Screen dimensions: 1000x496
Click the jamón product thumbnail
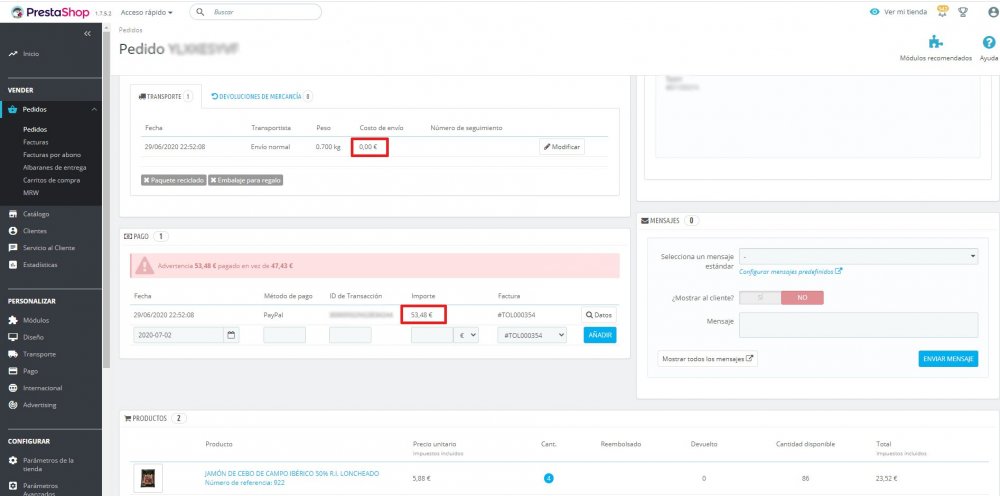pyautogui.click(x=148, y=478)
